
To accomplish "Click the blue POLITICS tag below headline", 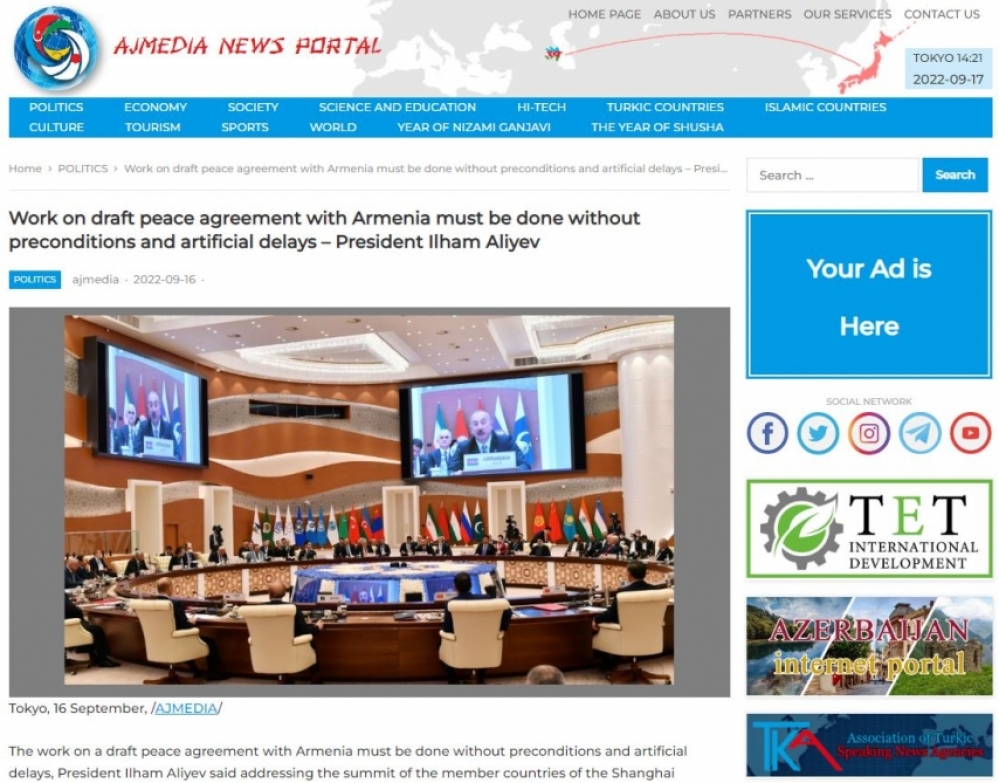I will [35, 279].
